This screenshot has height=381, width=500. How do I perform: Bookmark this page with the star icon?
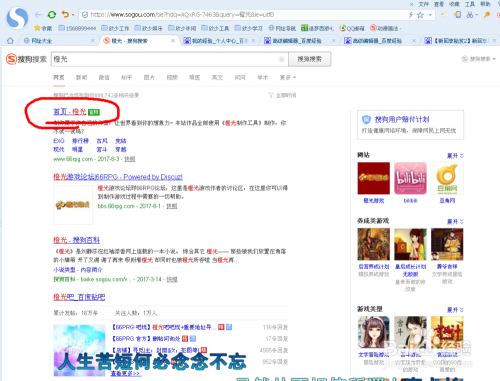420,15
